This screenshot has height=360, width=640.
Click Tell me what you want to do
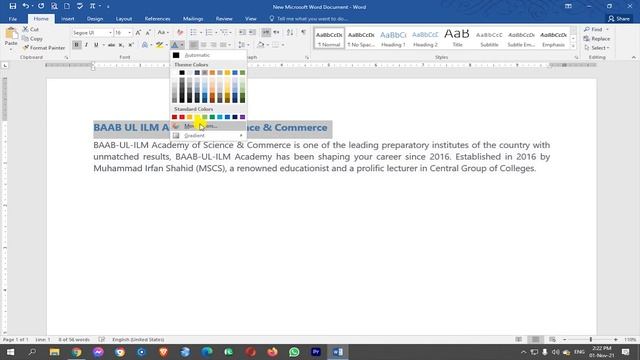click(x=309, y=19)
